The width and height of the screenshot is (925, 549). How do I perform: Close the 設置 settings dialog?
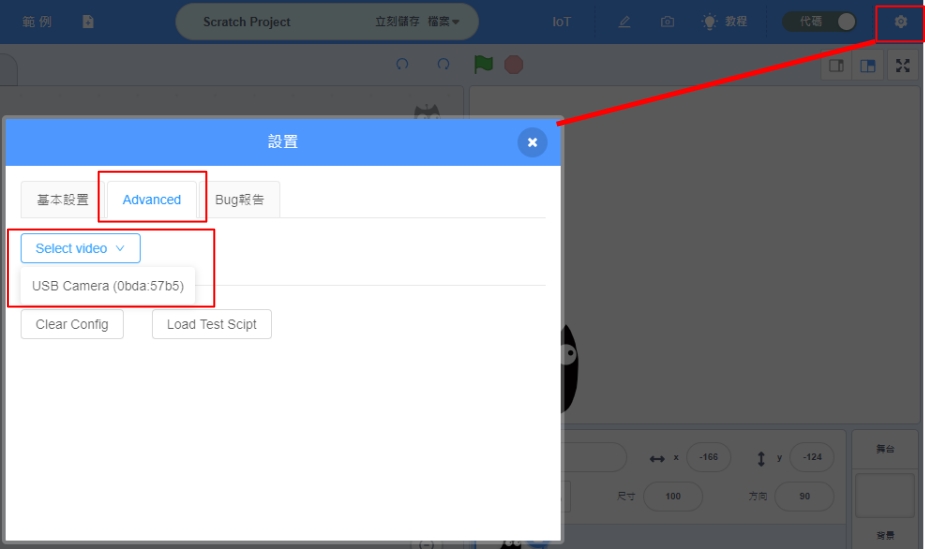pos(532,142)
